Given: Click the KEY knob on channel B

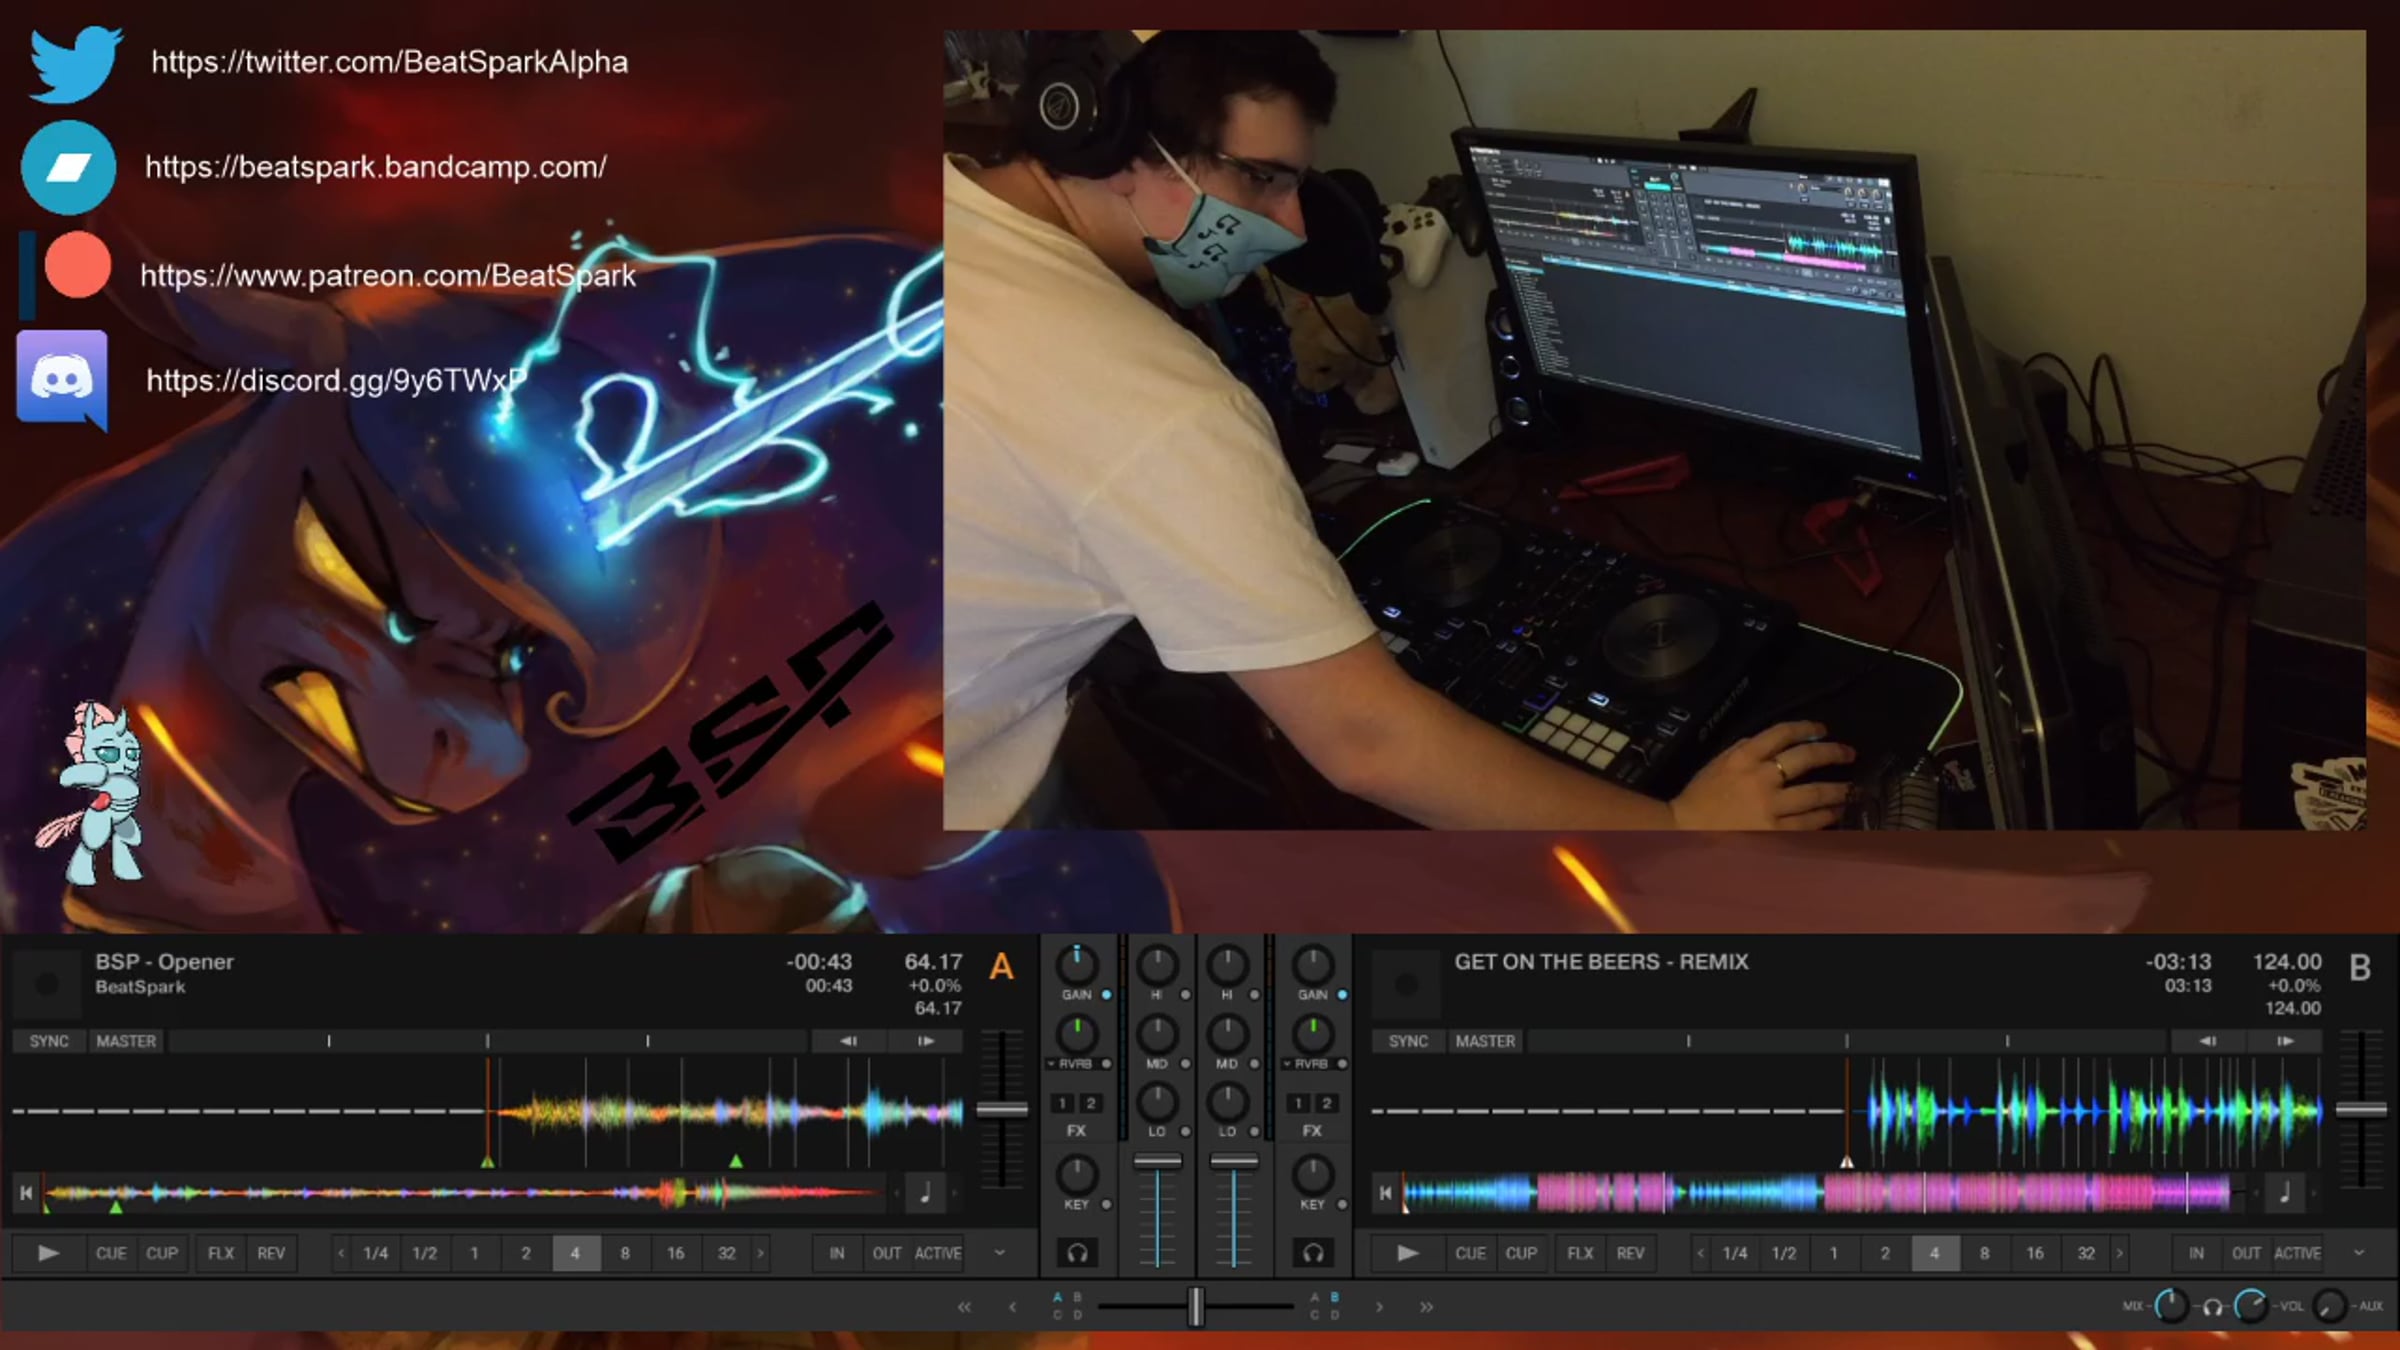Looking at the screenshot, I should pyautogui.click(x=1313, y=1175).
